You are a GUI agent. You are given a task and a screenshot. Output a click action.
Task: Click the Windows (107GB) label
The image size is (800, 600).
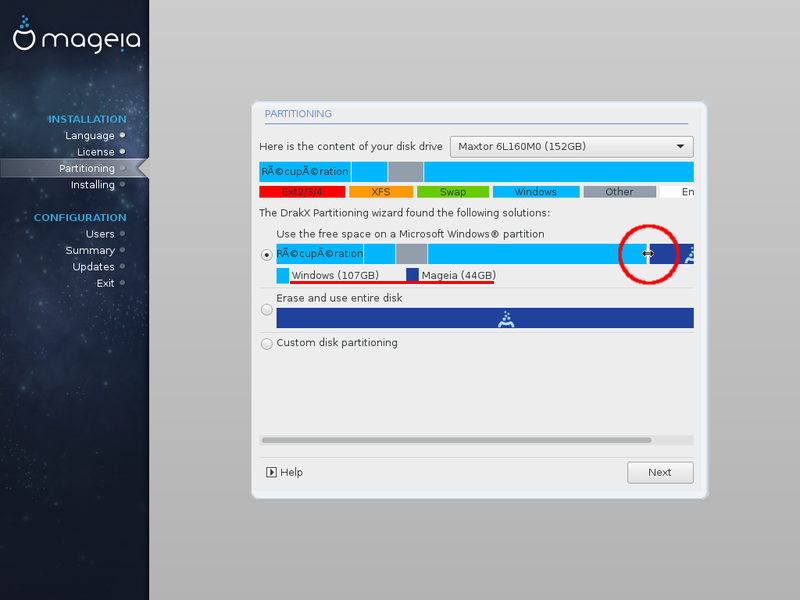(335, 276)
